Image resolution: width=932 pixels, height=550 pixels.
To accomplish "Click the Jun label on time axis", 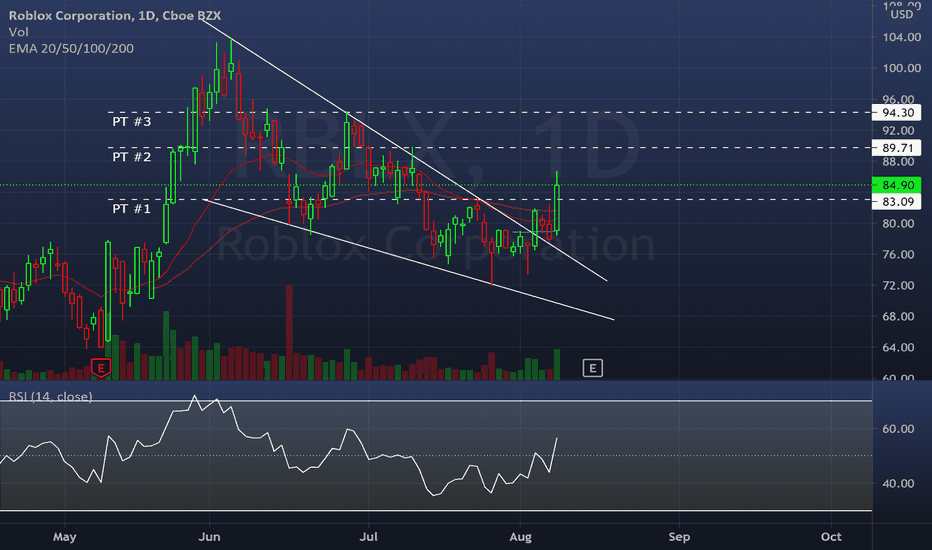I will coord(209,537).
